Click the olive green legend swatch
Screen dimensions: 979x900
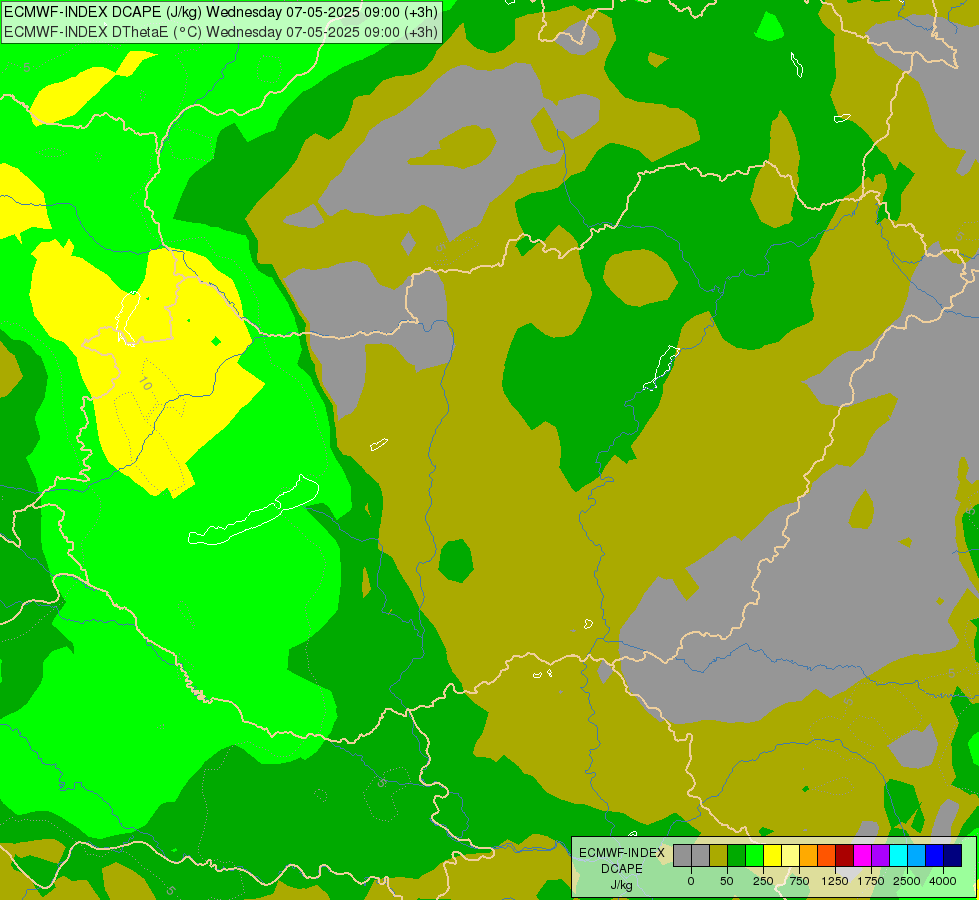719,856
